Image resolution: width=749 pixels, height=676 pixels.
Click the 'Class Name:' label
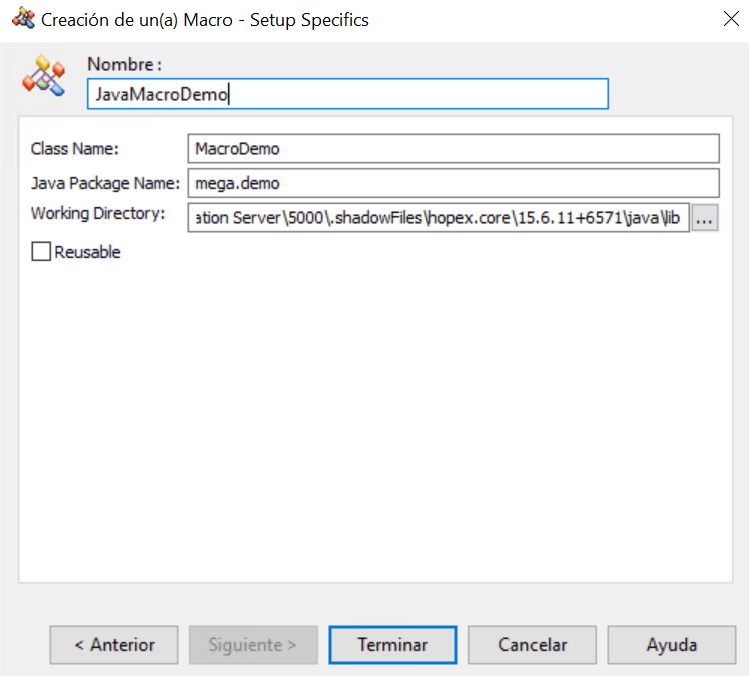point(75,149)
